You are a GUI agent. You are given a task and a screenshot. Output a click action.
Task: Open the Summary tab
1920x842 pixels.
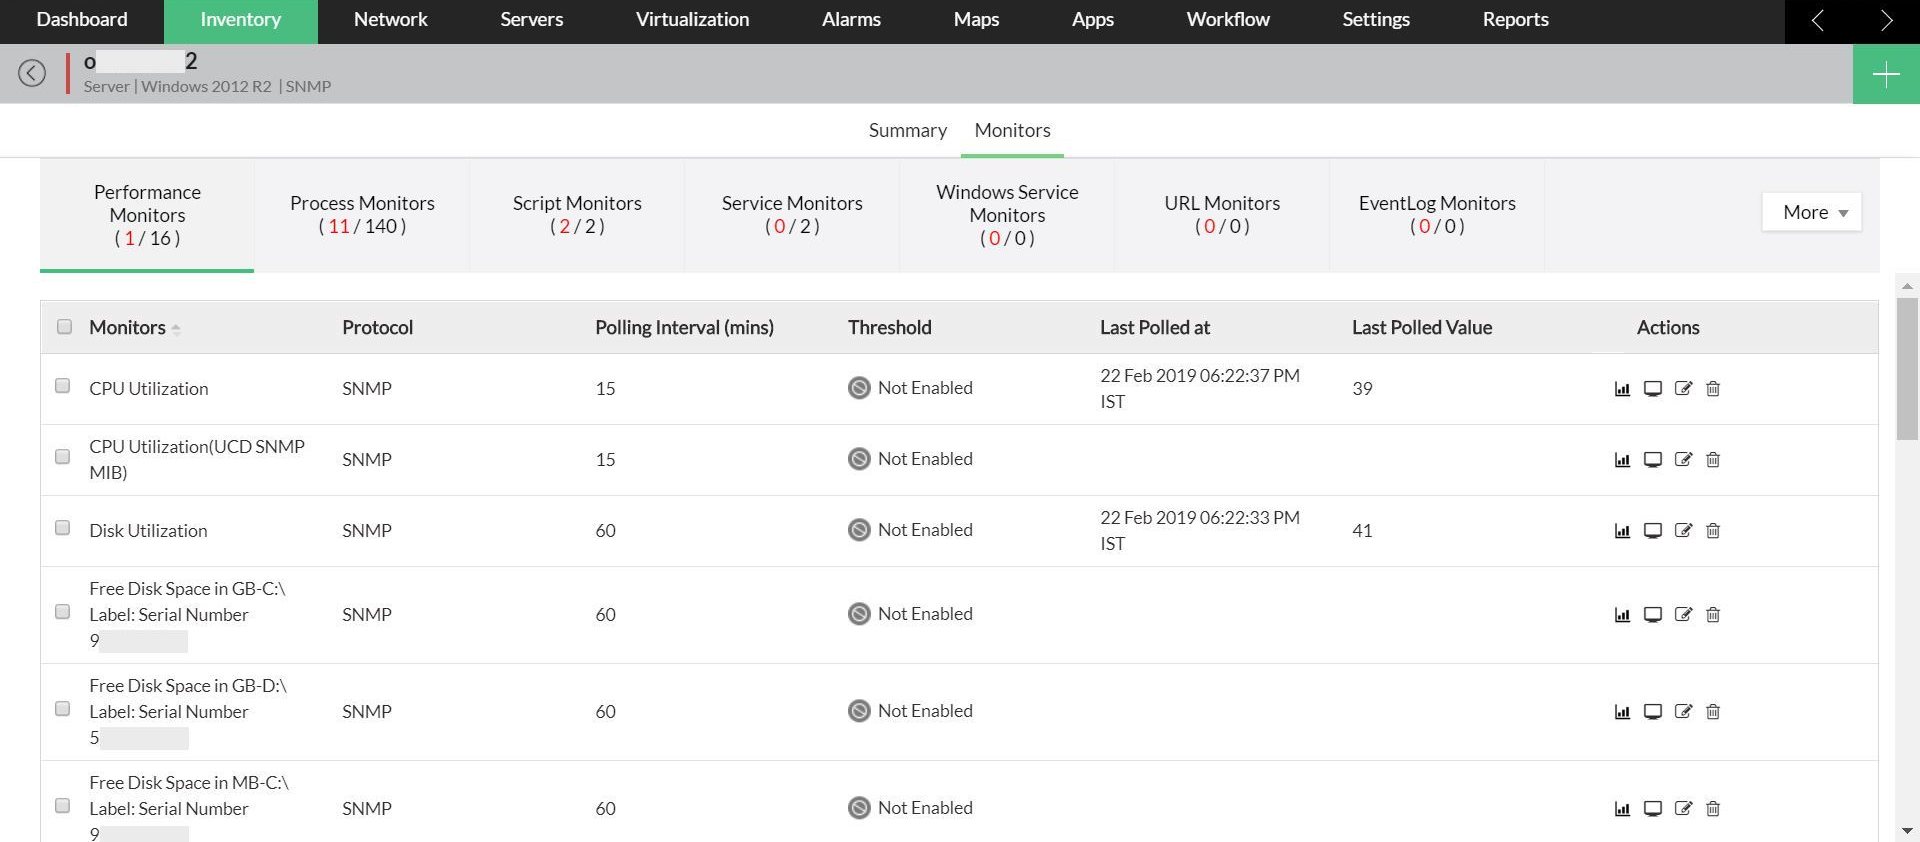point(907,131)
